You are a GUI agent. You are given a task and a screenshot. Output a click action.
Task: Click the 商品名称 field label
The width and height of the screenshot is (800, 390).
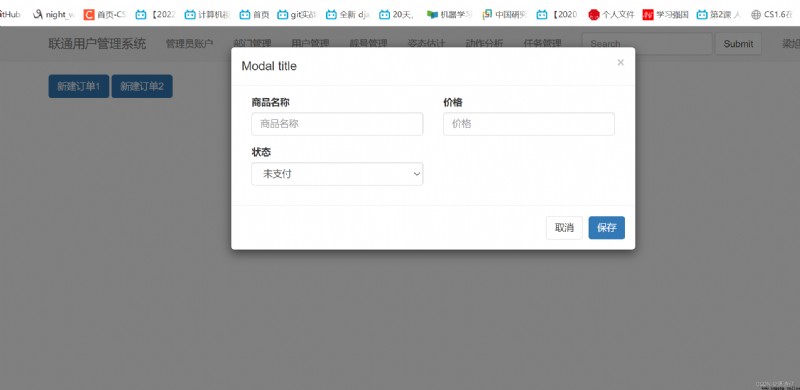[x=270, y=103]
